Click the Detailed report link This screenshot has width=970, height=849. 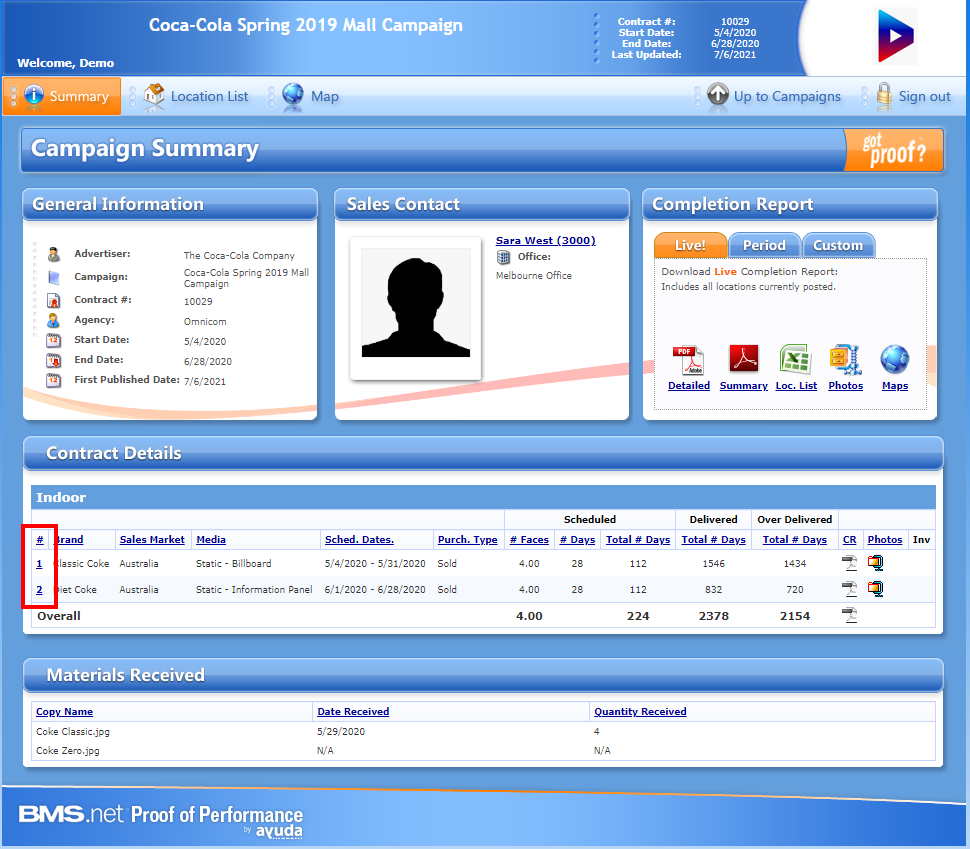[689, 386]
